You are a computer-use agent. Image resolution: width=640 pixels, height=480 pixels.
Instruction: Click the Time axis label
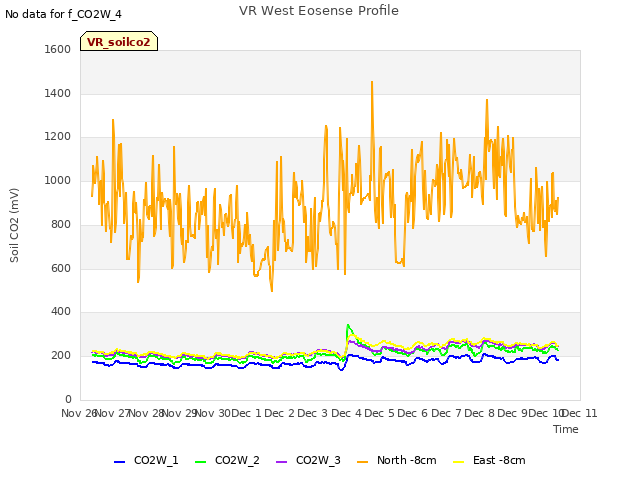pos(566,429)
